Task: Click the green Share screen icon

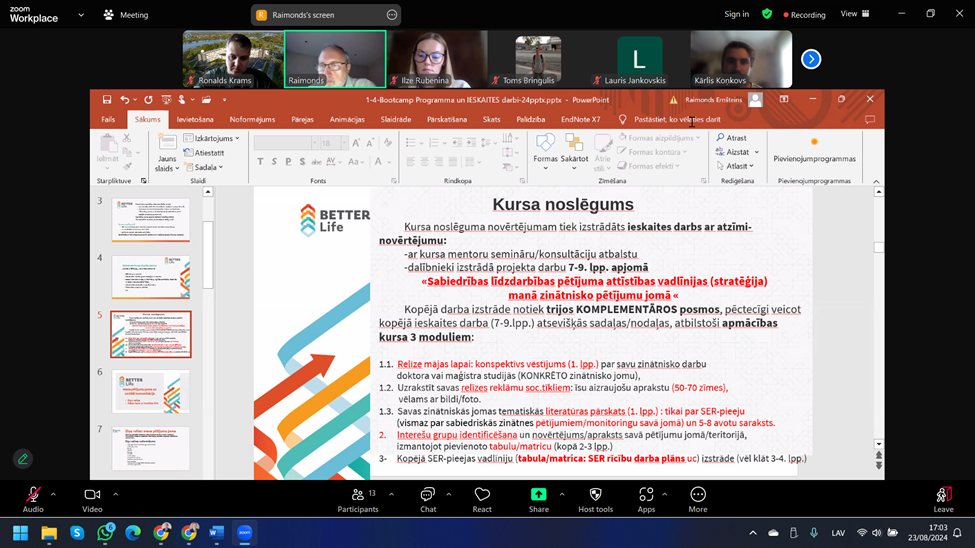Action: 538,495
